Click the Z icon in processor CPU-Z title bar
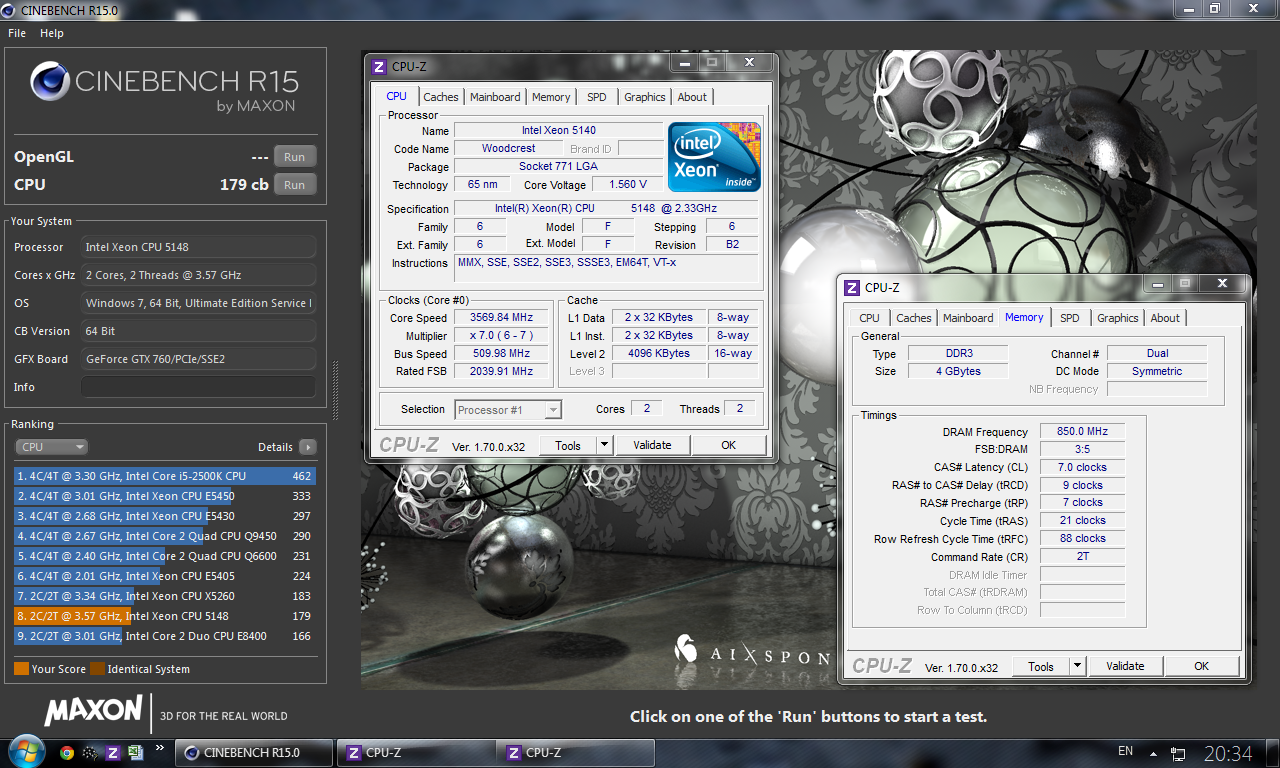The width and height of the screenshot is (1280, 768). tap(378, 67)
